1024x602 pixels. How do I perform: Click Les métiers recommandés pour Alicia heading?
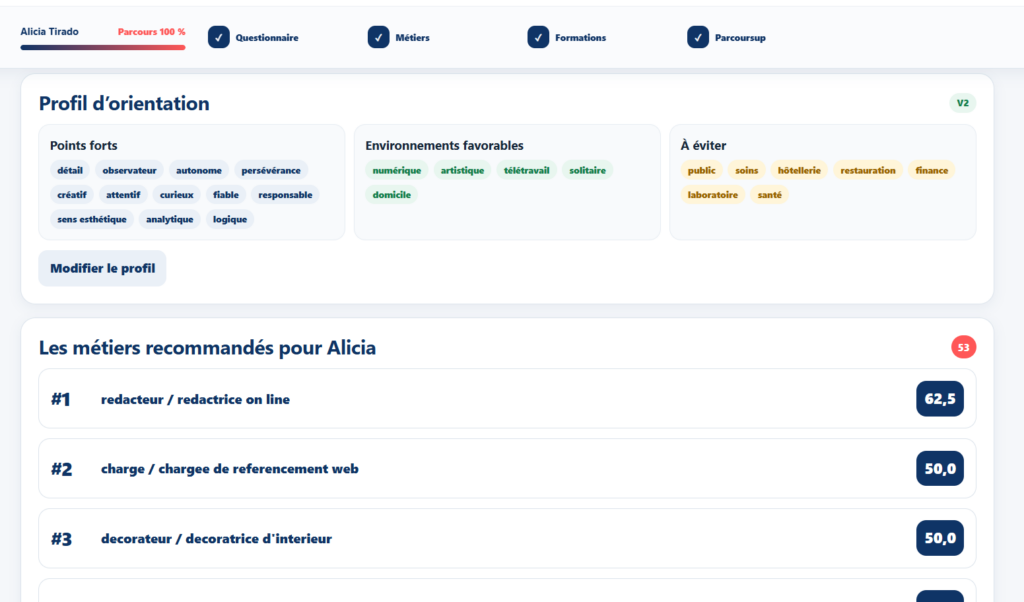tap(207, 347)
